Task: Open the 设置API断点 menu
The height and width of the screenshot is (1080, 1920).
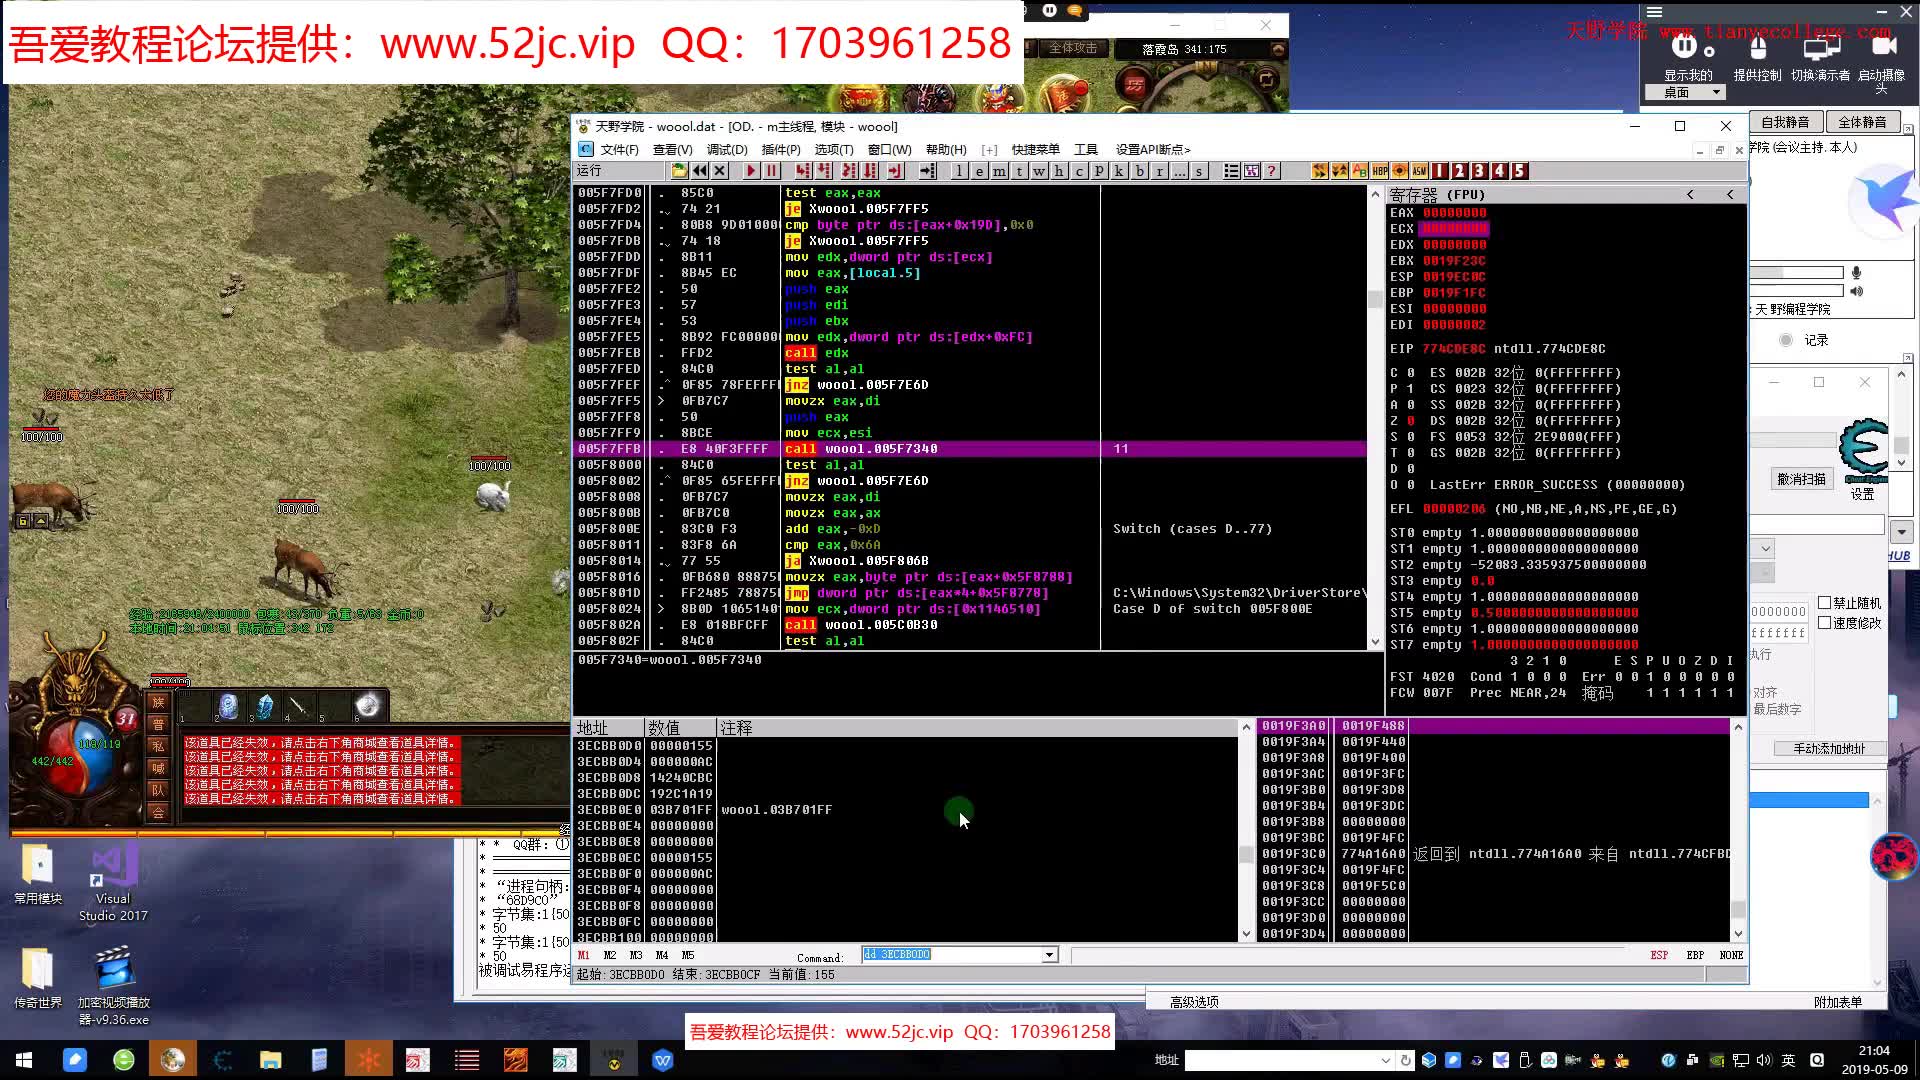Action: tap(1153, 149)
